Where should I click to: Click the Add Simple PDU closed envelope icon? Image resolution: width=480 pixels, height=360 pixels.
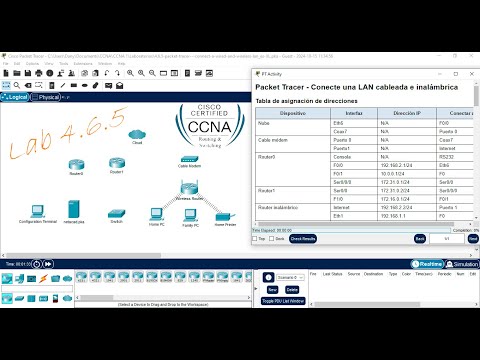(108, 86)
